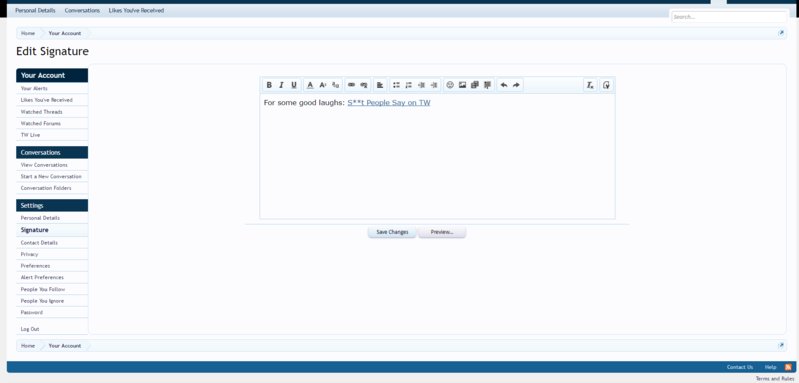Click the Preview... button

442,232
